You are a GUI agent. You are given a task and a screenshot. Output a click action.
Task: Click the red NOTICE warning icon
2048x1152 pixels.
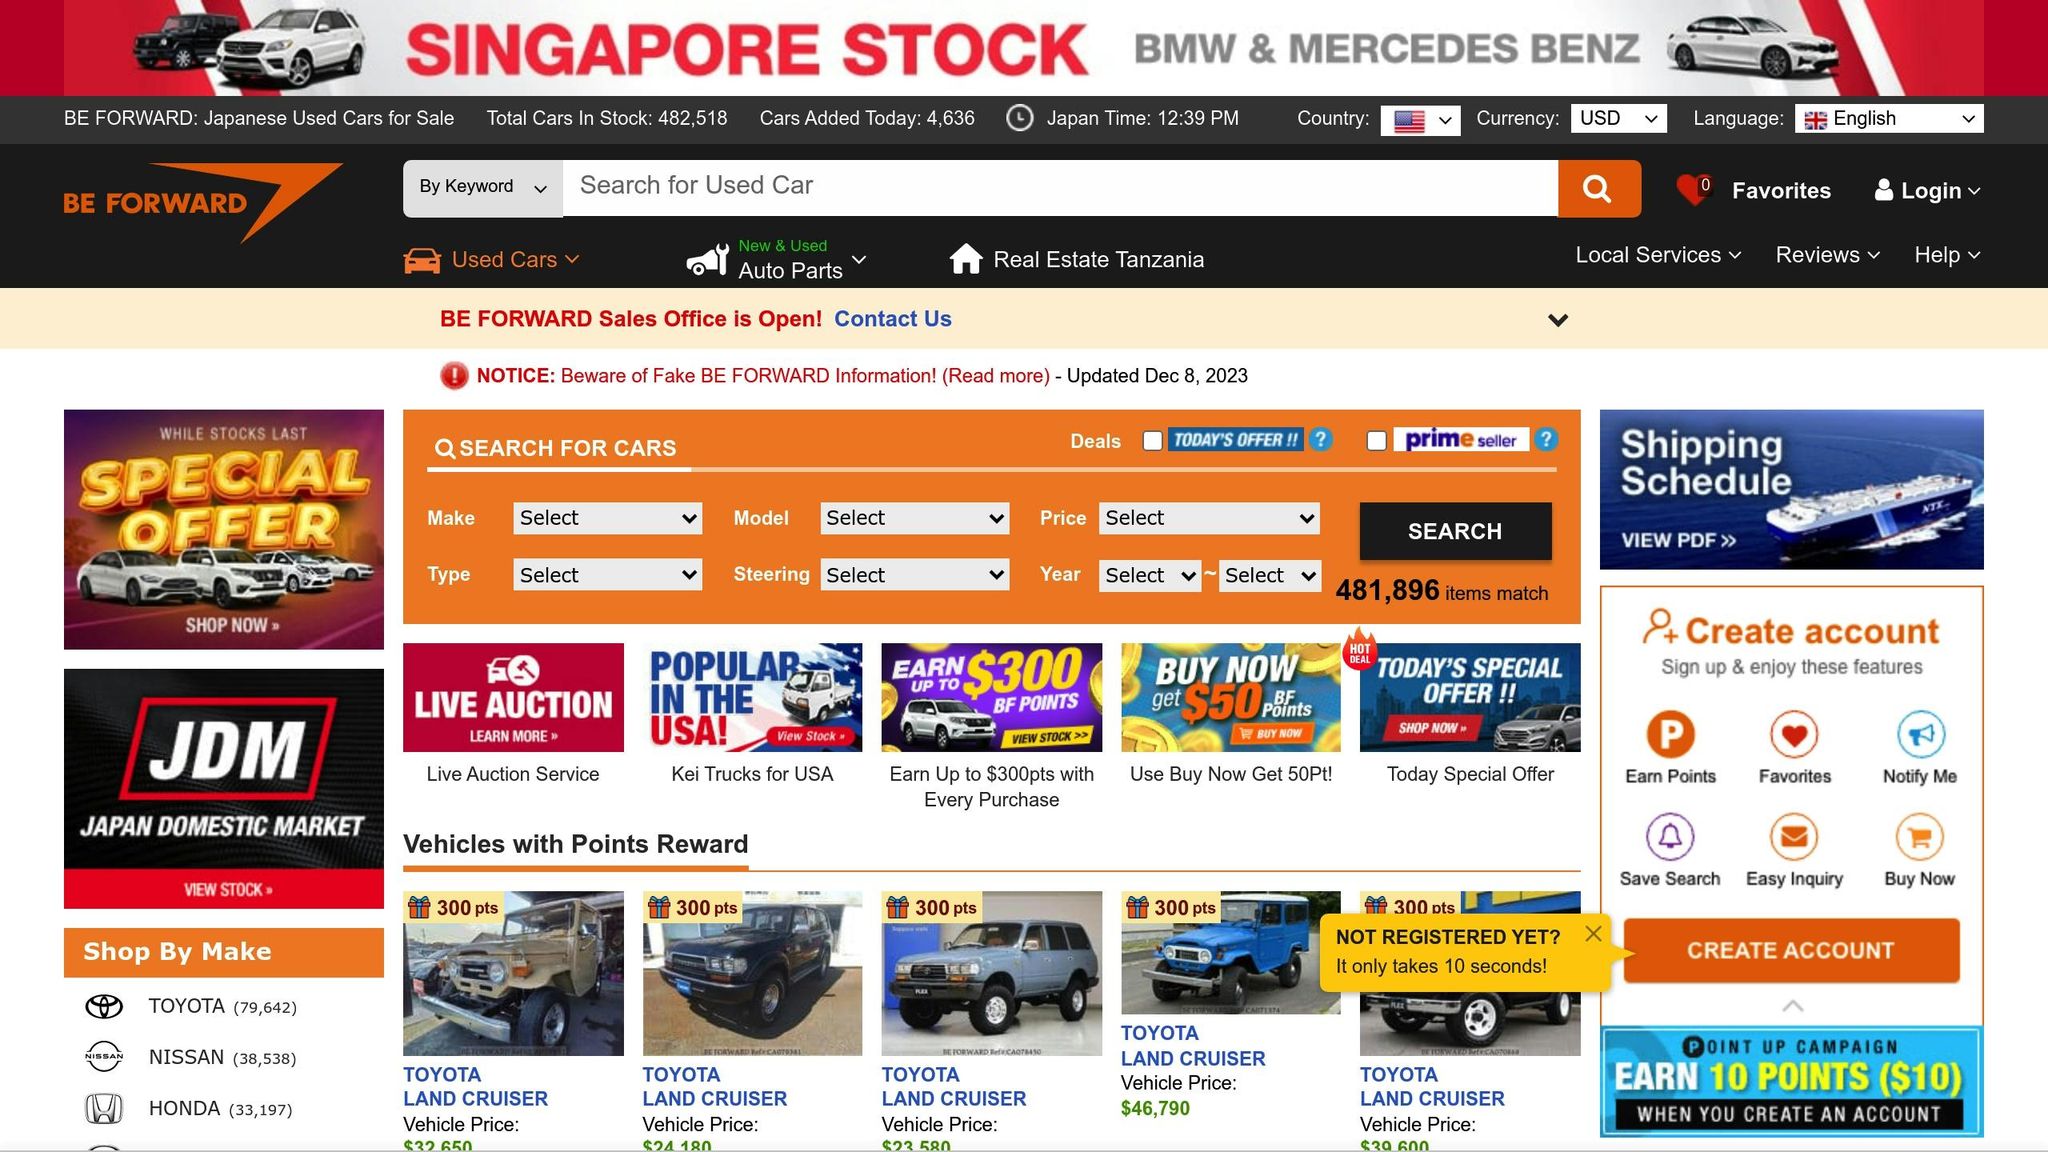point(454,376)
